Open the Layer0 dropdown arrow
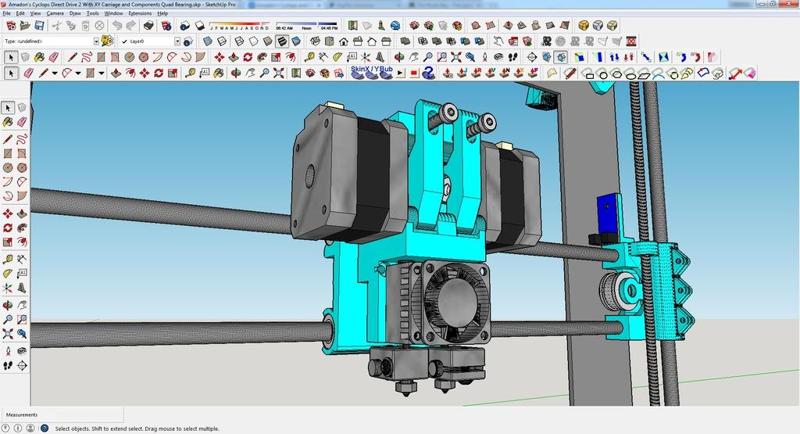The height and width of the screenshot is (434, 800). tap(177, 41)
